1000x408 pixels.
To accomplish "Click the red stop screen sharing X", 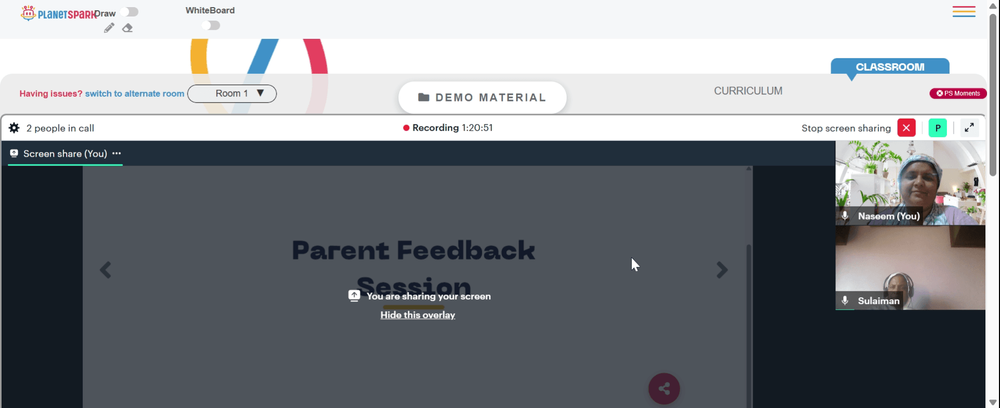I will point(906,128).
